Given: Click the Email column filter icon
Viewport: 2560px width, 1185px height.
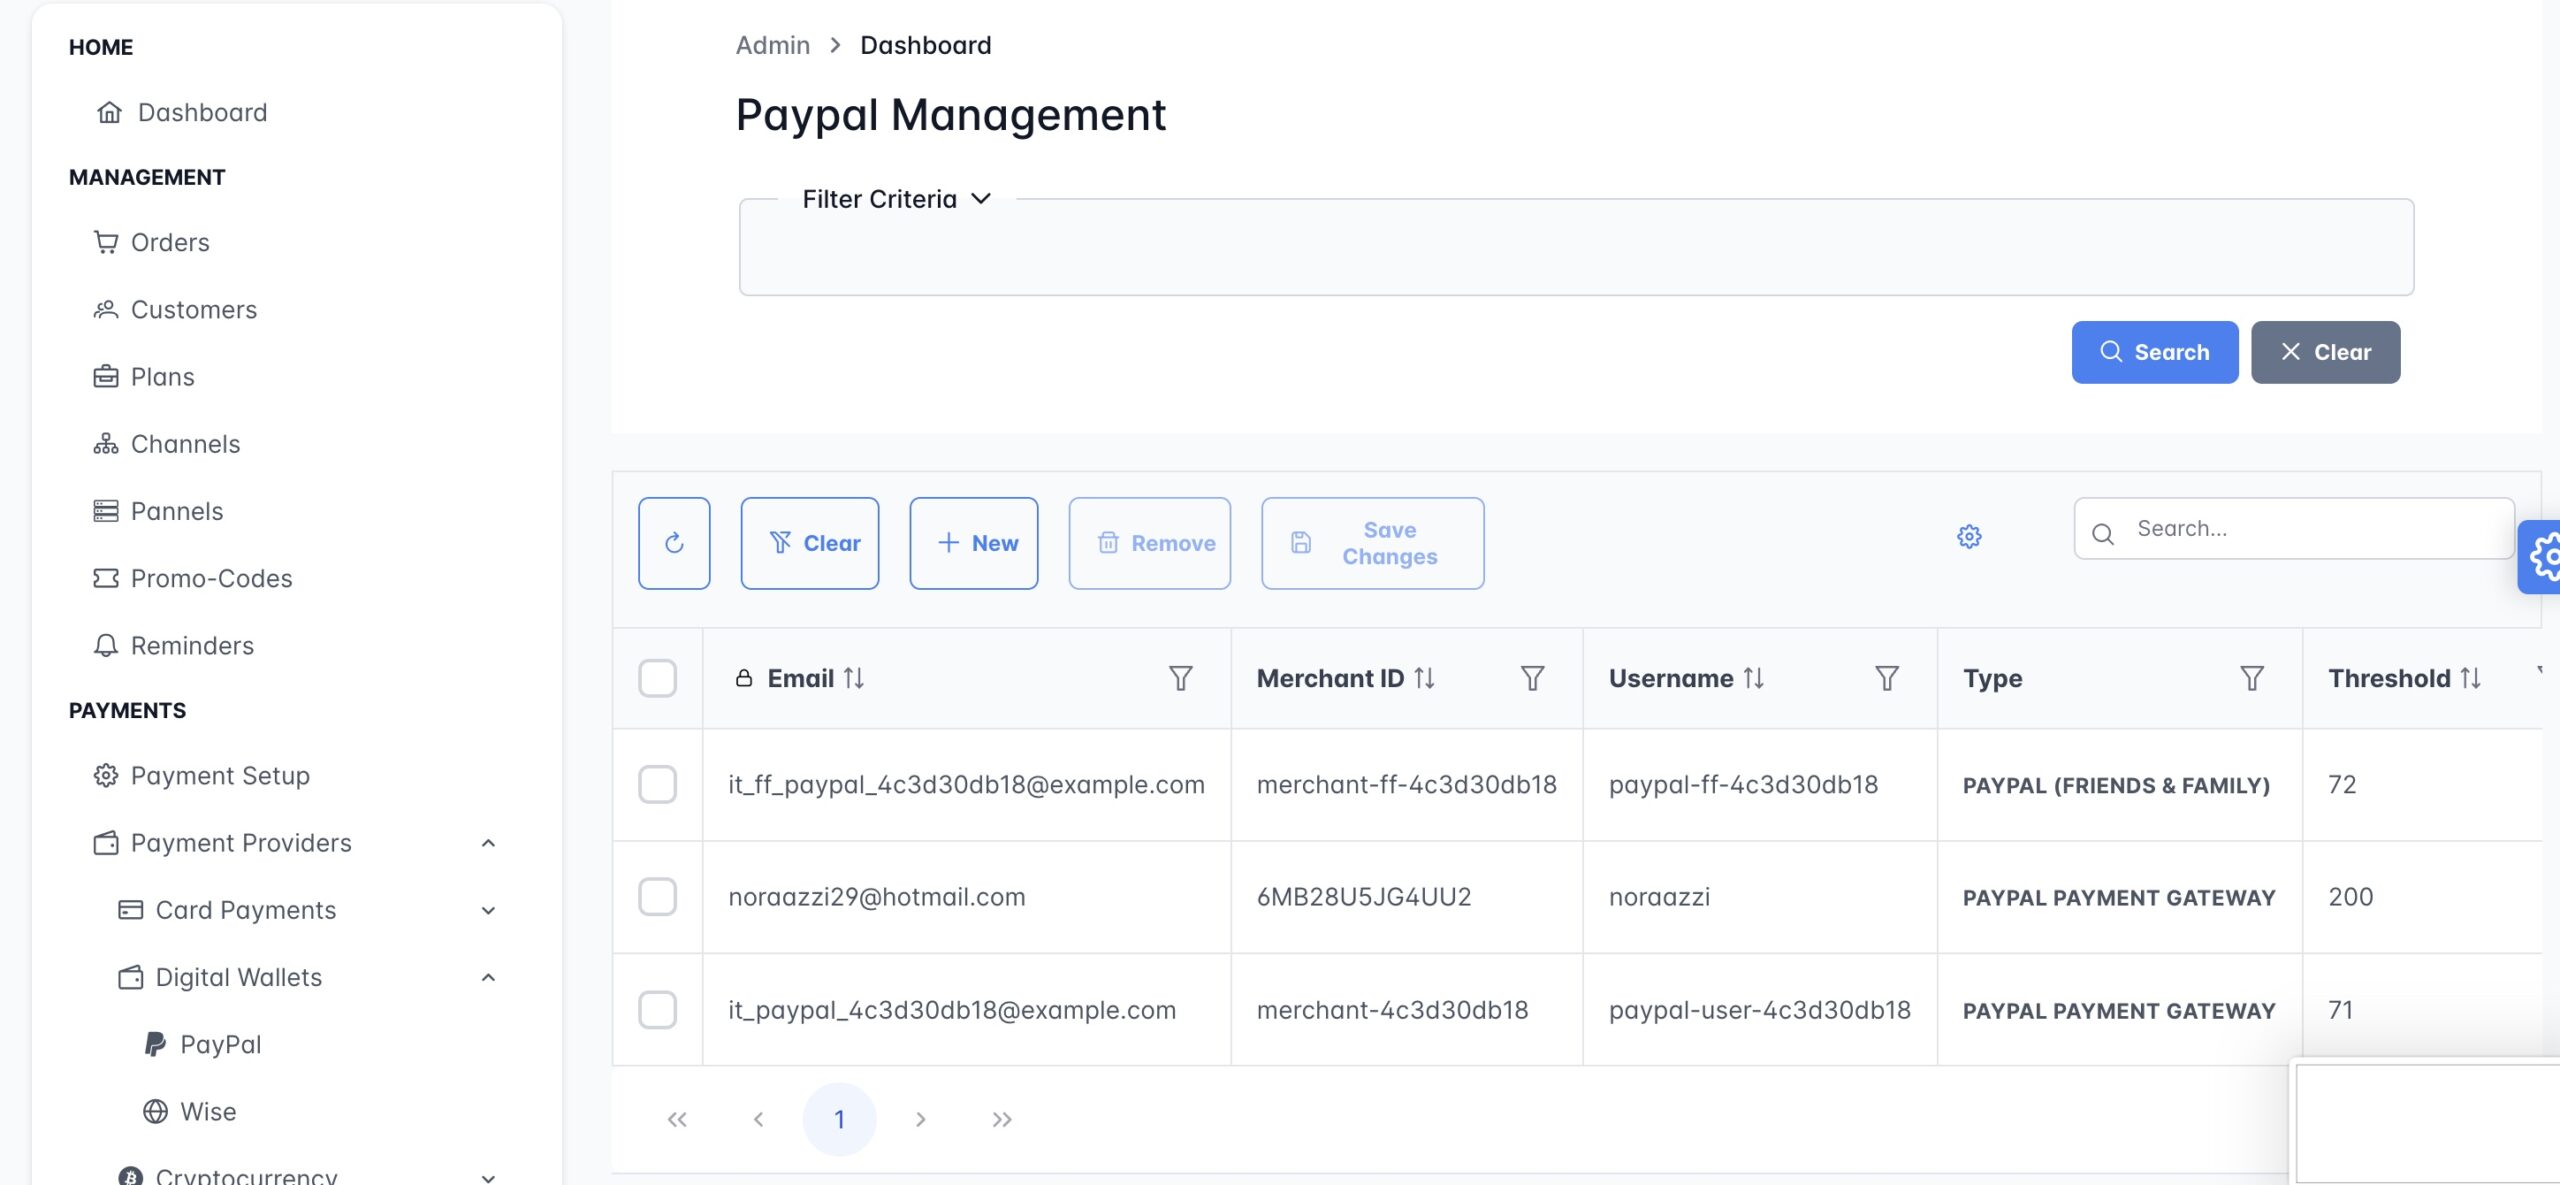Looking at the screenshot, I should tap(1181, 679).
